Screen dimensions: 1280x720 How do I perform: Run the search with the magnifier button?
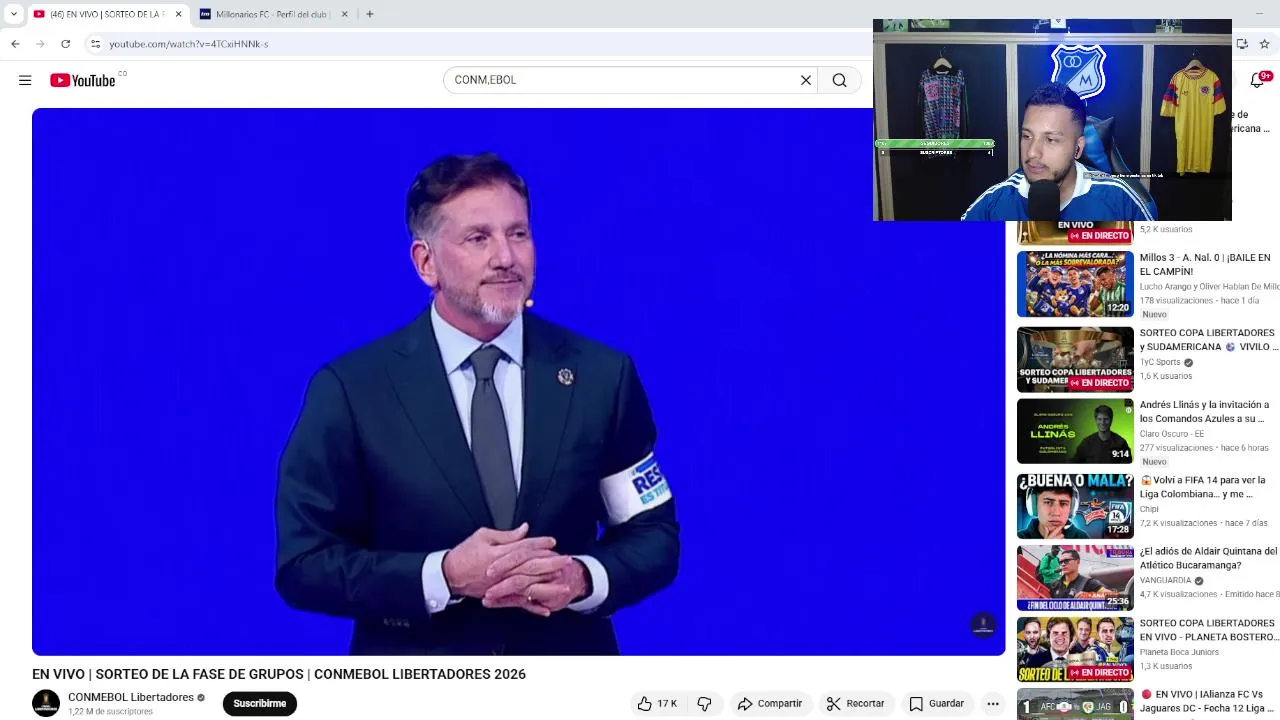(x=840, y=80)
